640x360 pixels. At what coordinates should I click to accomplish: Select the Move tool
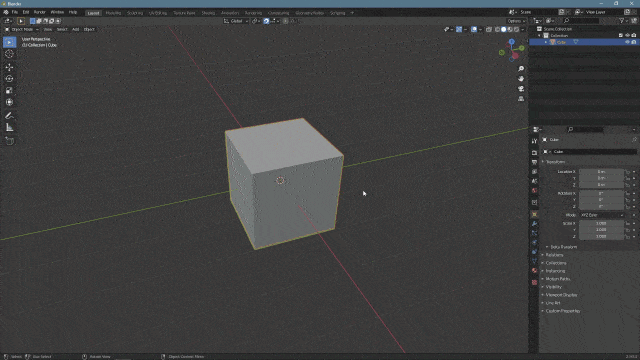(9, 67)
